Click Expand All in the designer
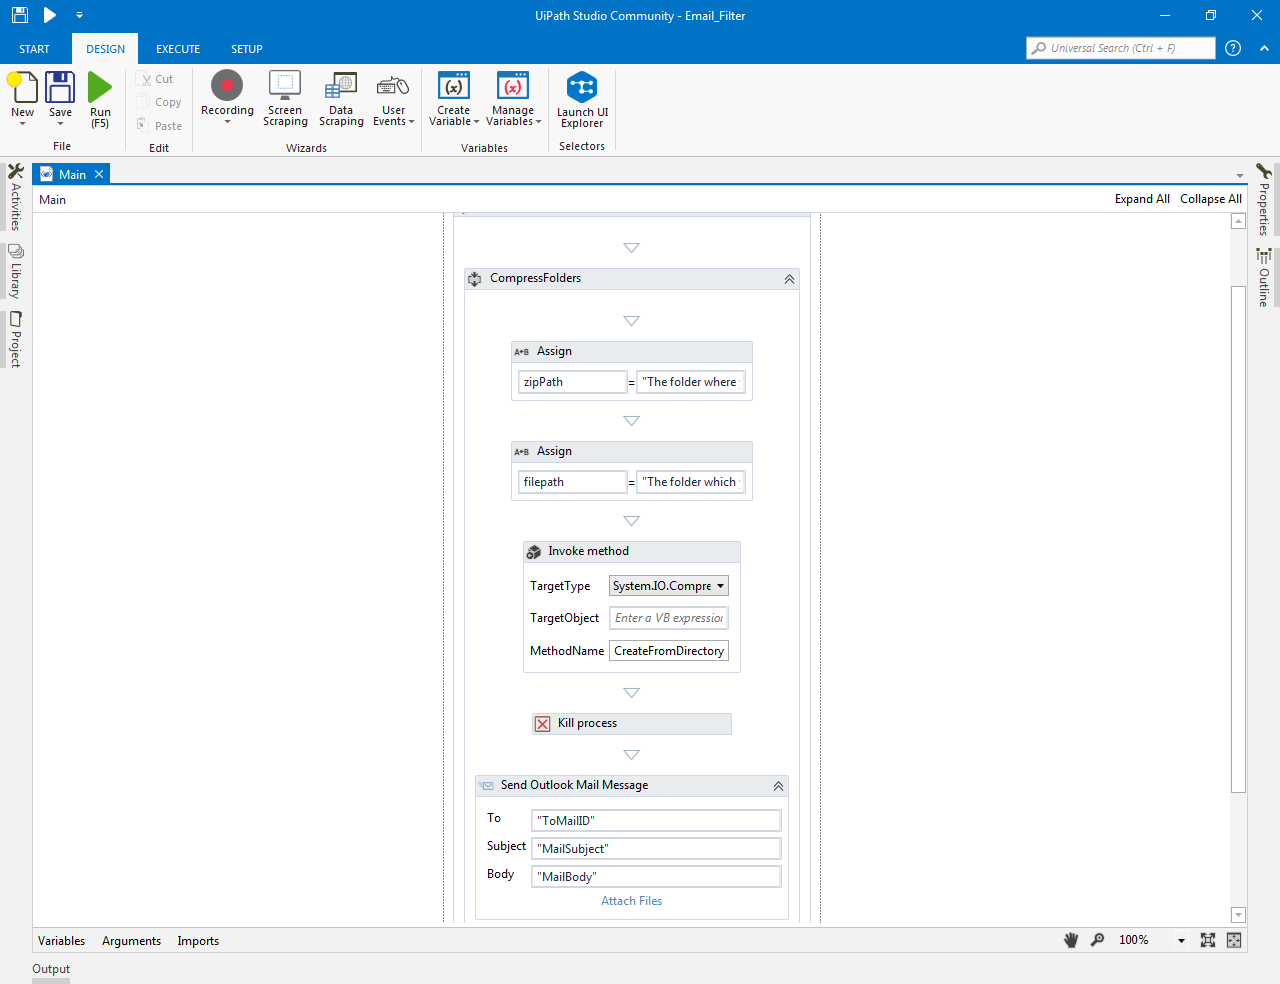 click(x=1142, y=199)
